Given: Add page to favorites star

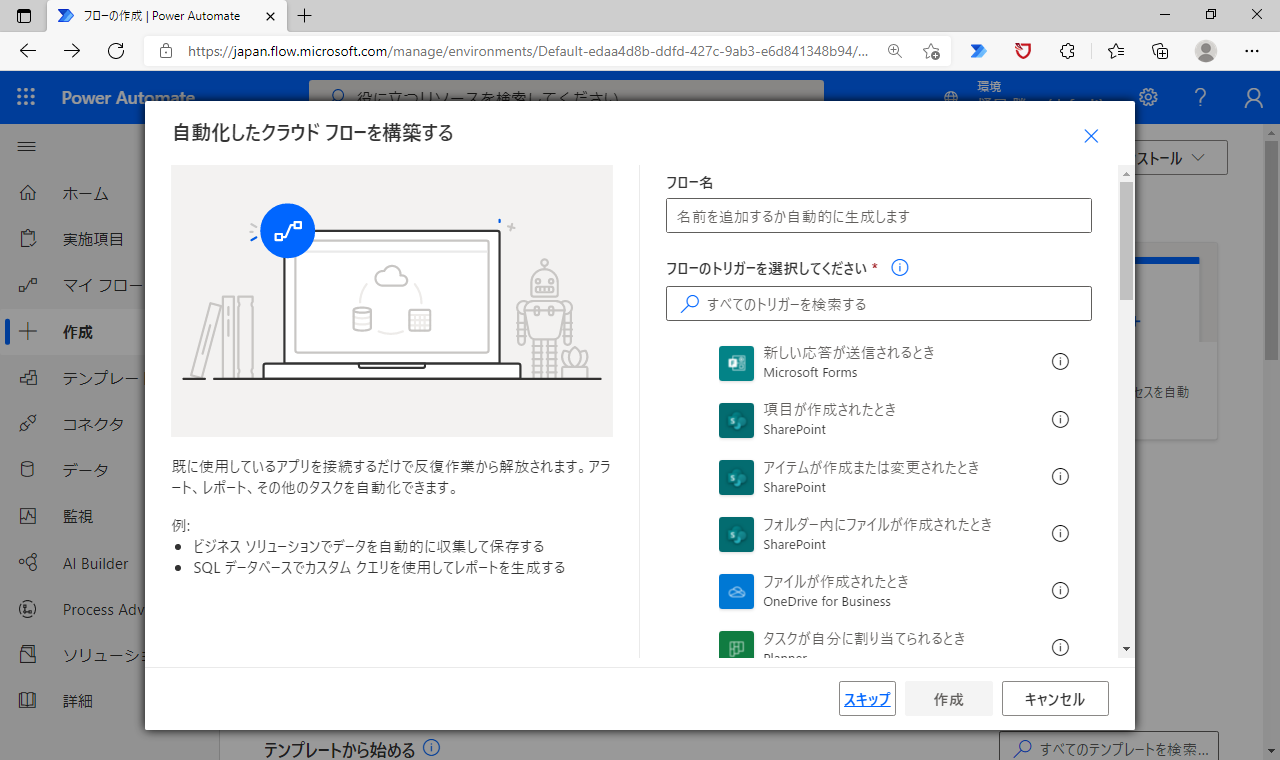Looking at the screenshot, I should (x=932, y=51).
